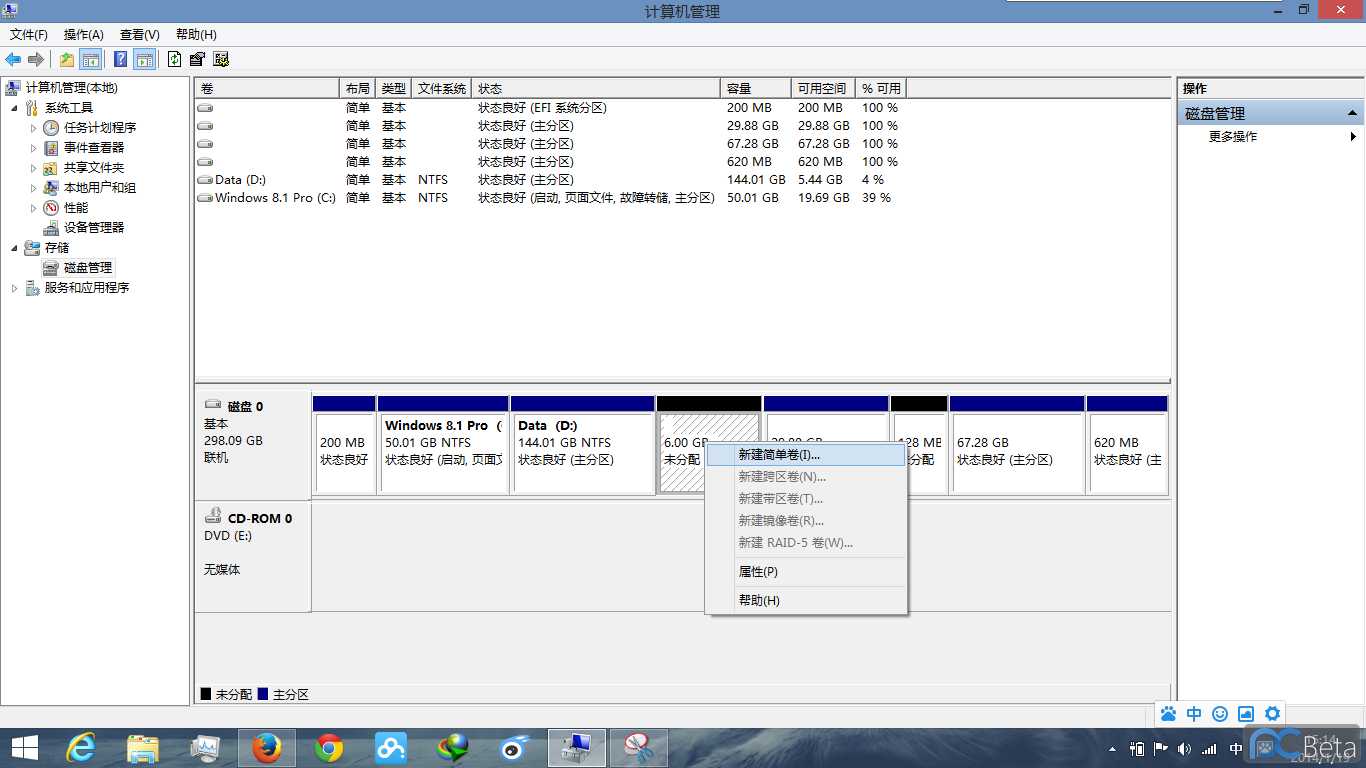This screenshot has height=768, width=1366.
Task: Sort by the 文件系统 column header
Action: tap(442, 89)
